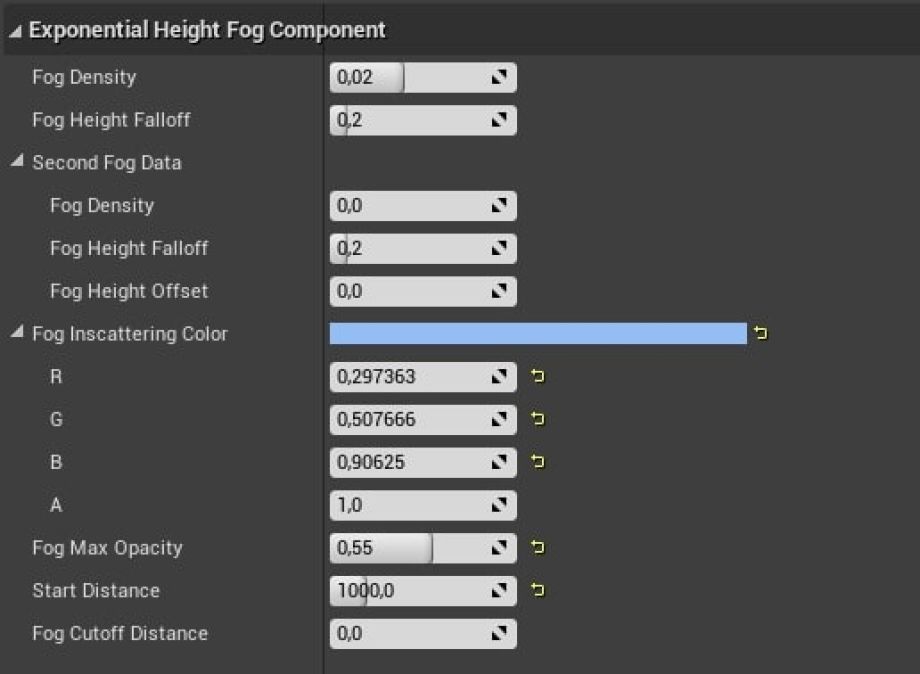Reset Fog Inscattering Color to default

tap(761, 334)
